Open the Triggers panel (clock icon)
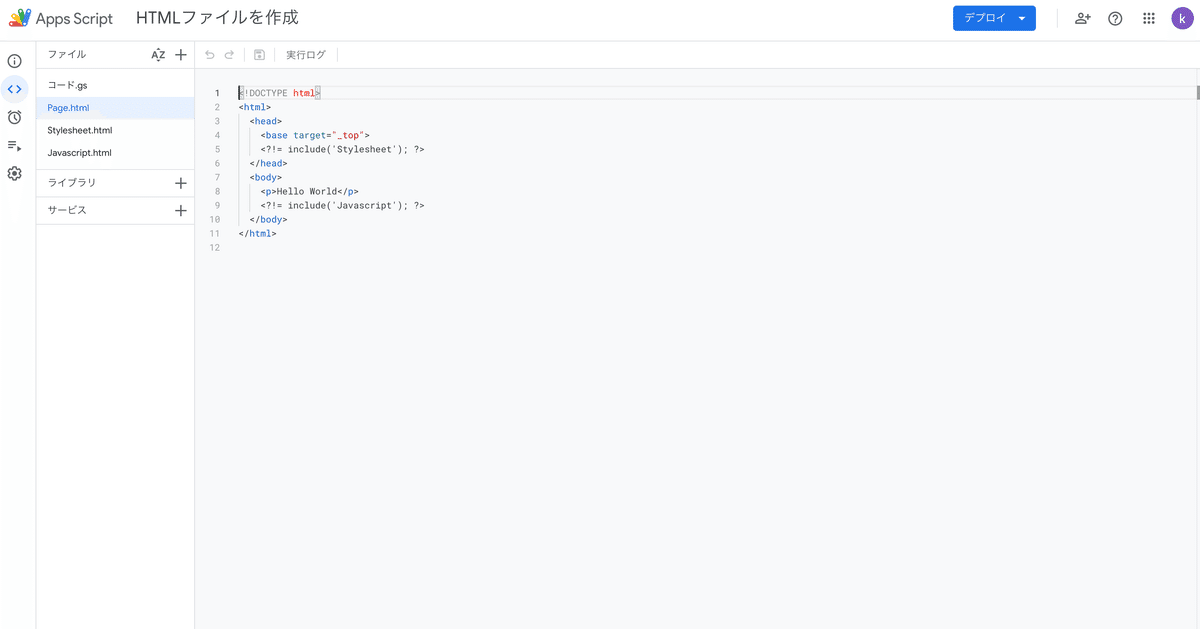Viewport: 1200px width, 629px height. tap(14, 117)
